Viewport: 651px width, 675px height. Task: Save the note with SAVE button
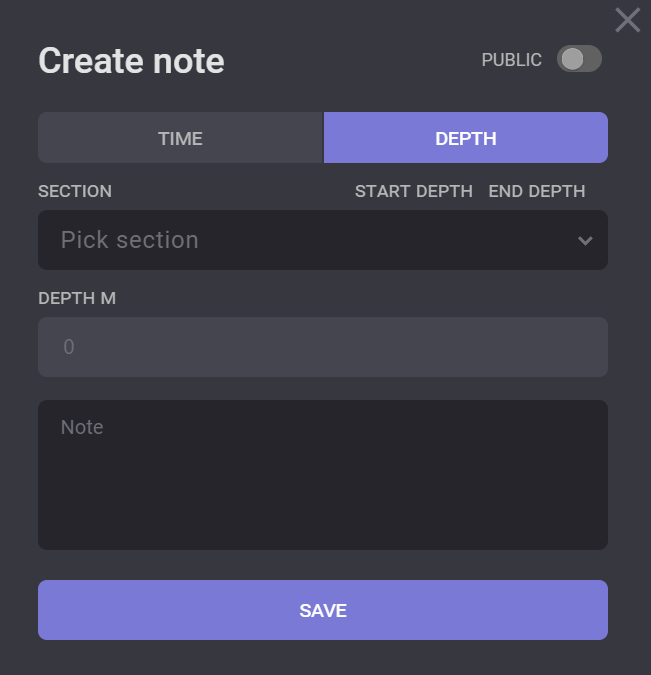322,610
